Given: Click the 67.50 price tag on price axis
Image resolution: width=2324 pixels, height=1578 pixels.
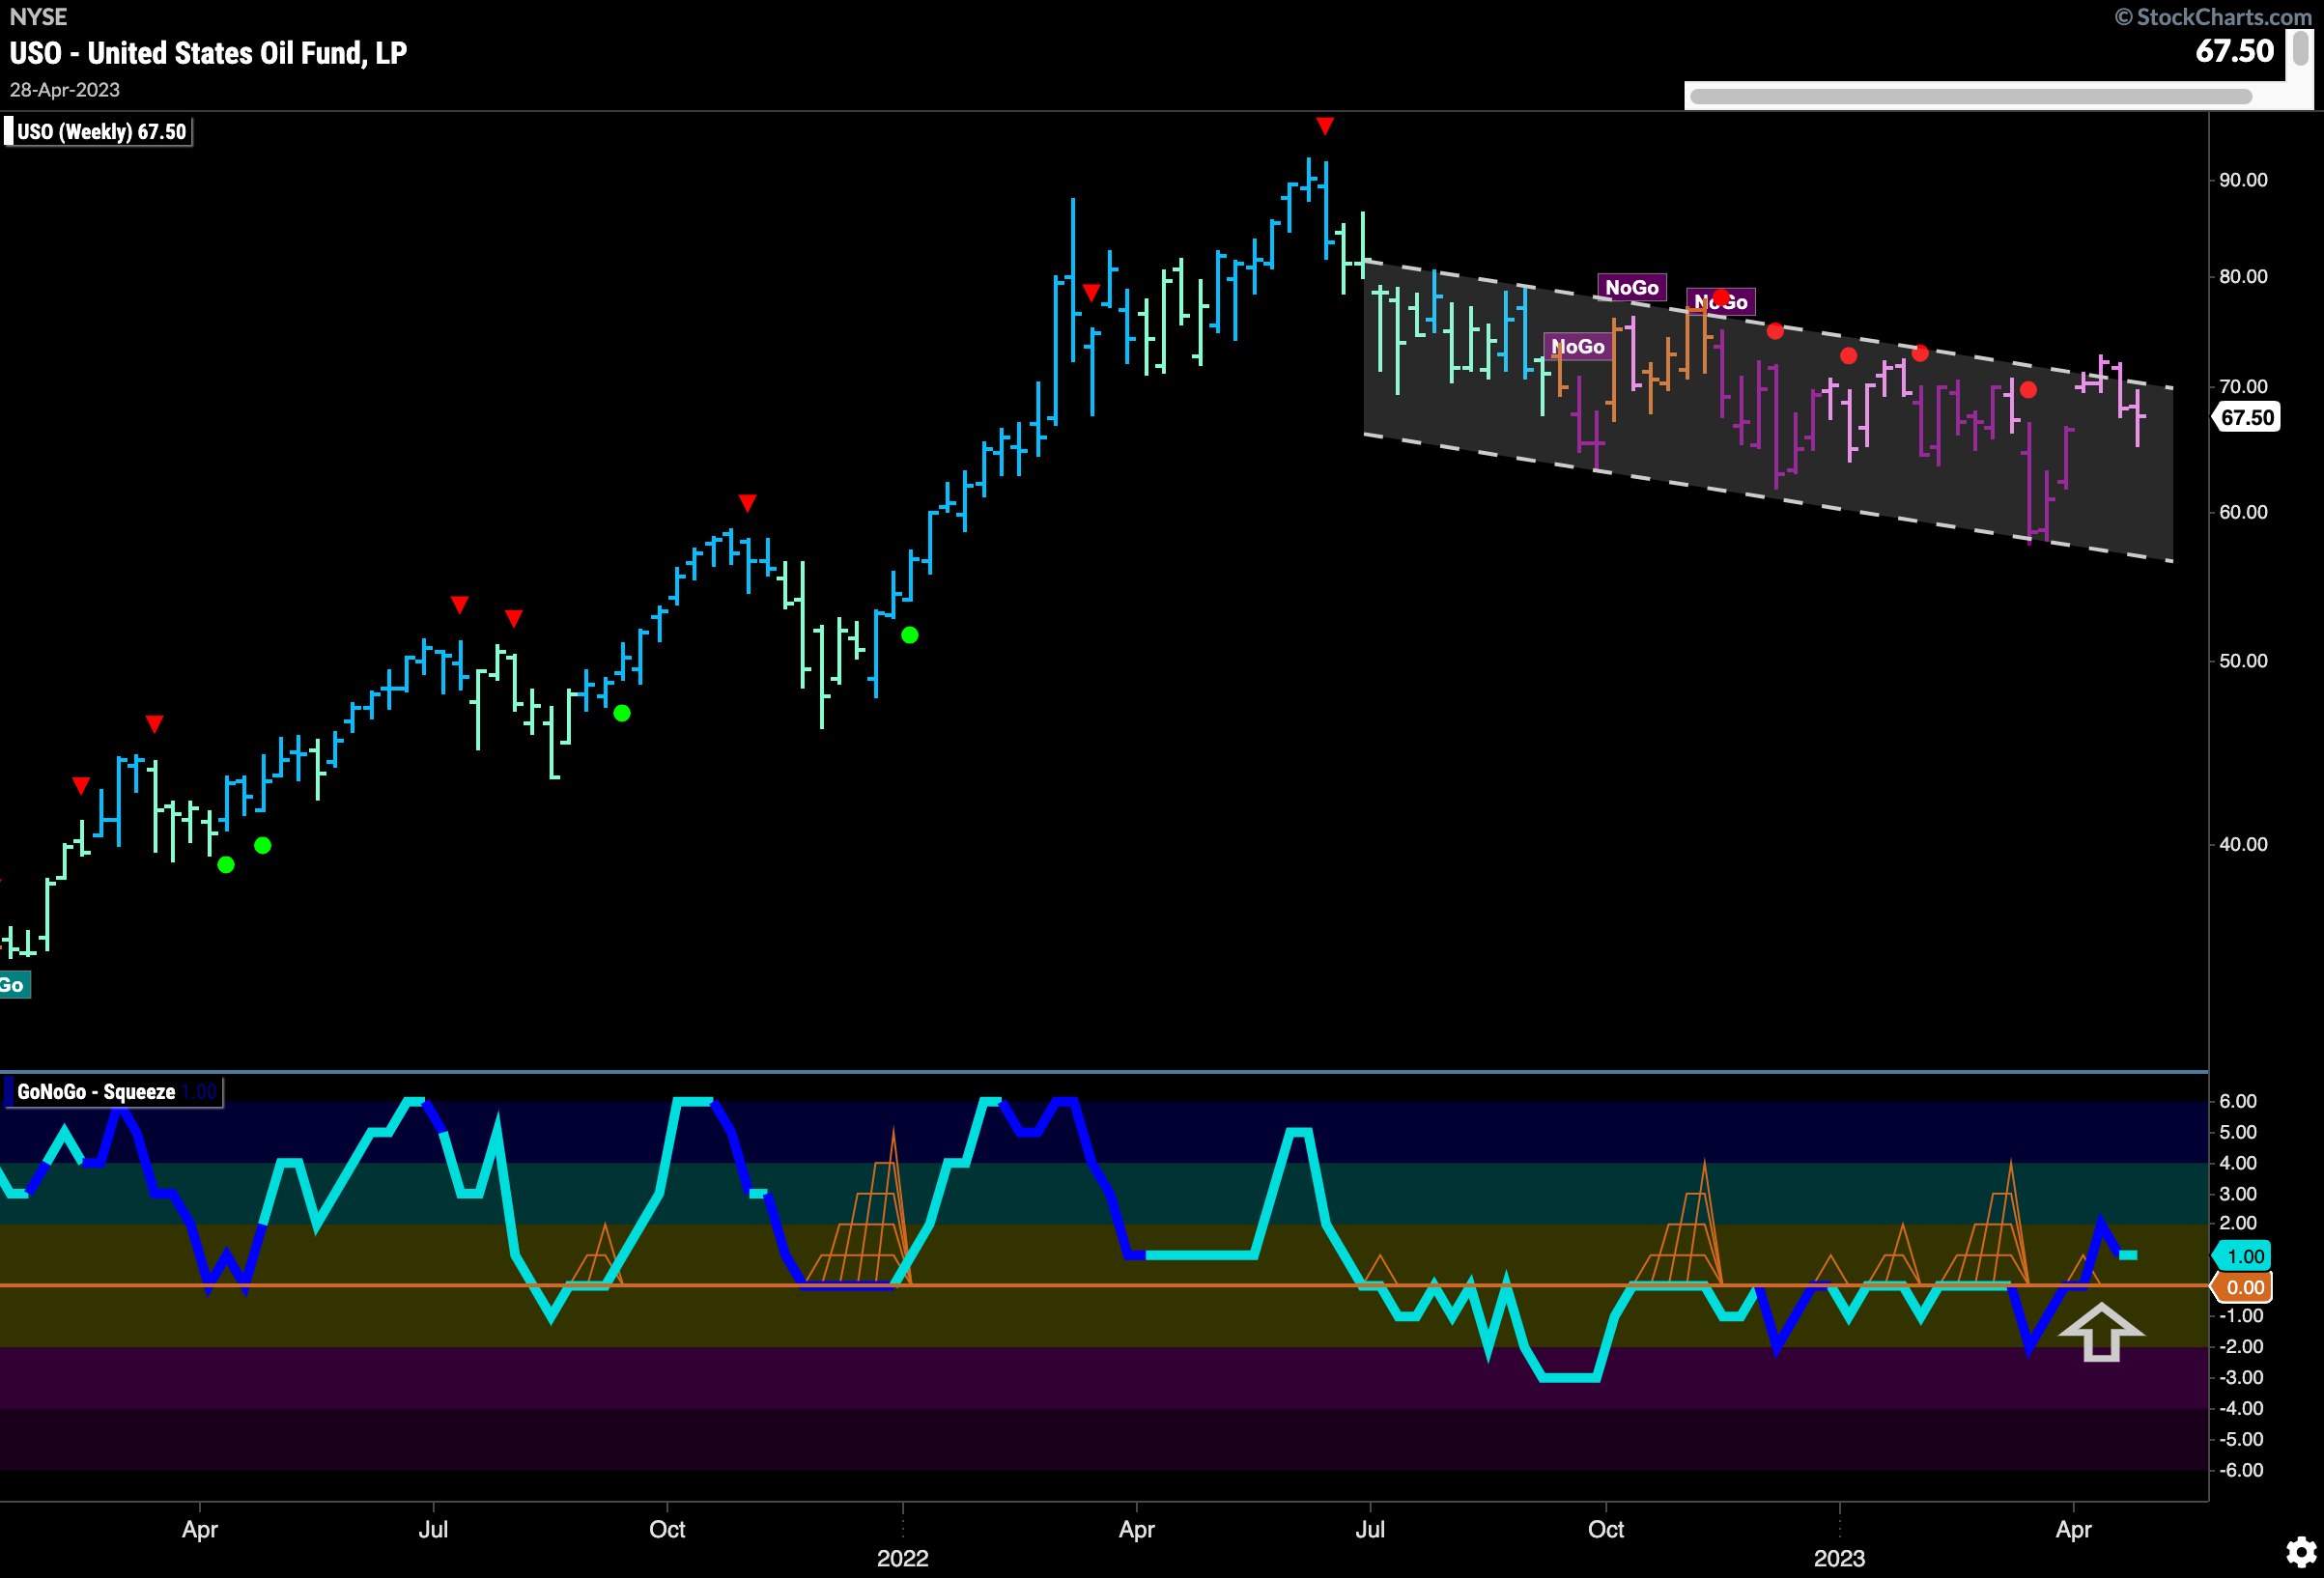Looking at the screenshot, I should click(2246, 417).
